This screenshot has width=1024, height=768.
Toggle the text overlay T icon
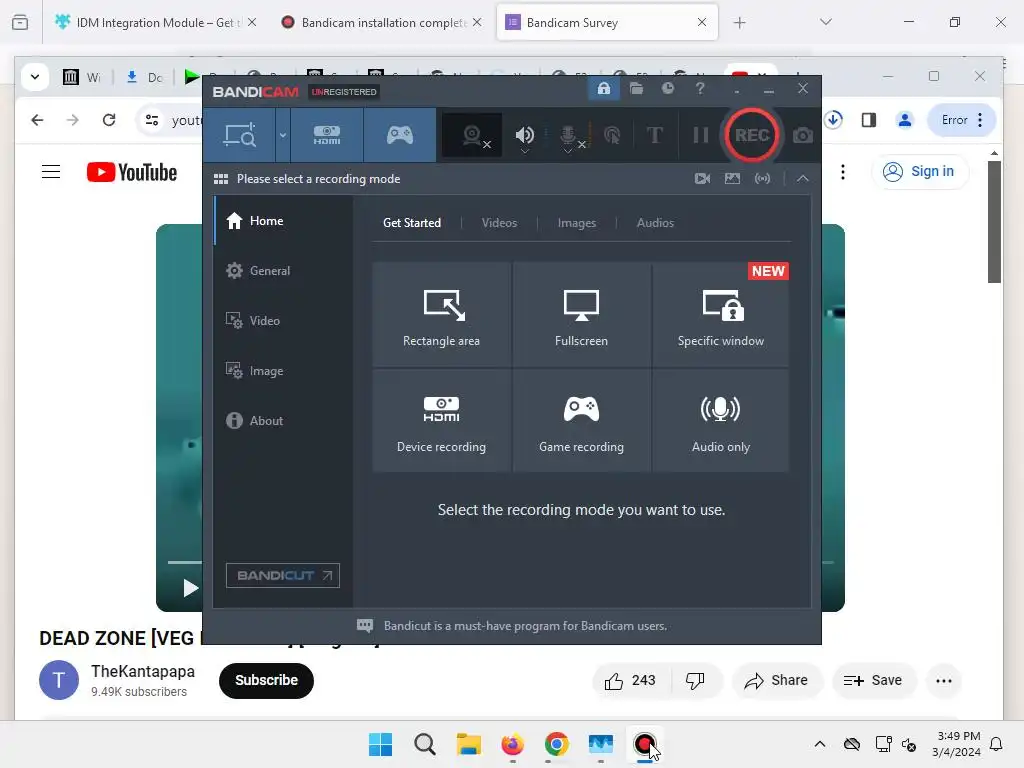coord(654,135)
